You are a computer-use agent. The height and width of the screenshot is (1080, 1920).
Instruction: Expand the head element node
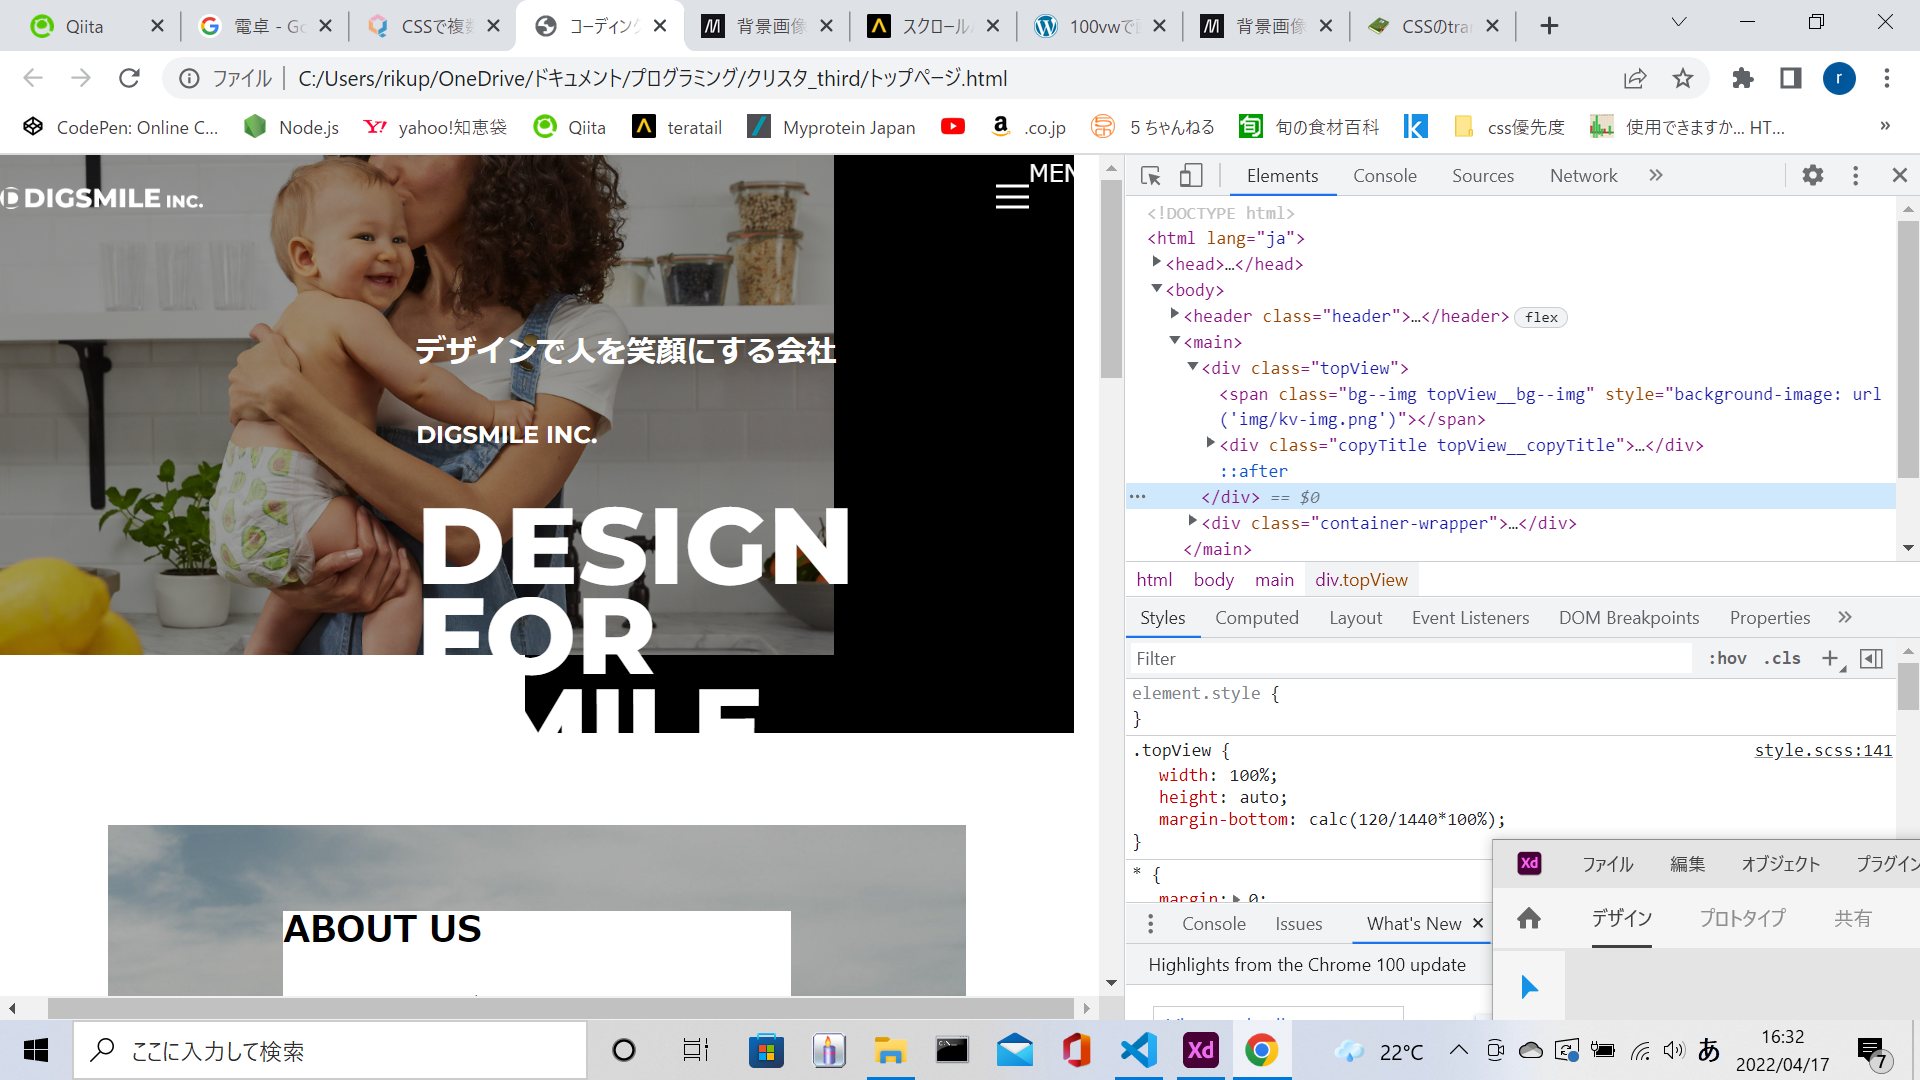tap(1157, 263)
